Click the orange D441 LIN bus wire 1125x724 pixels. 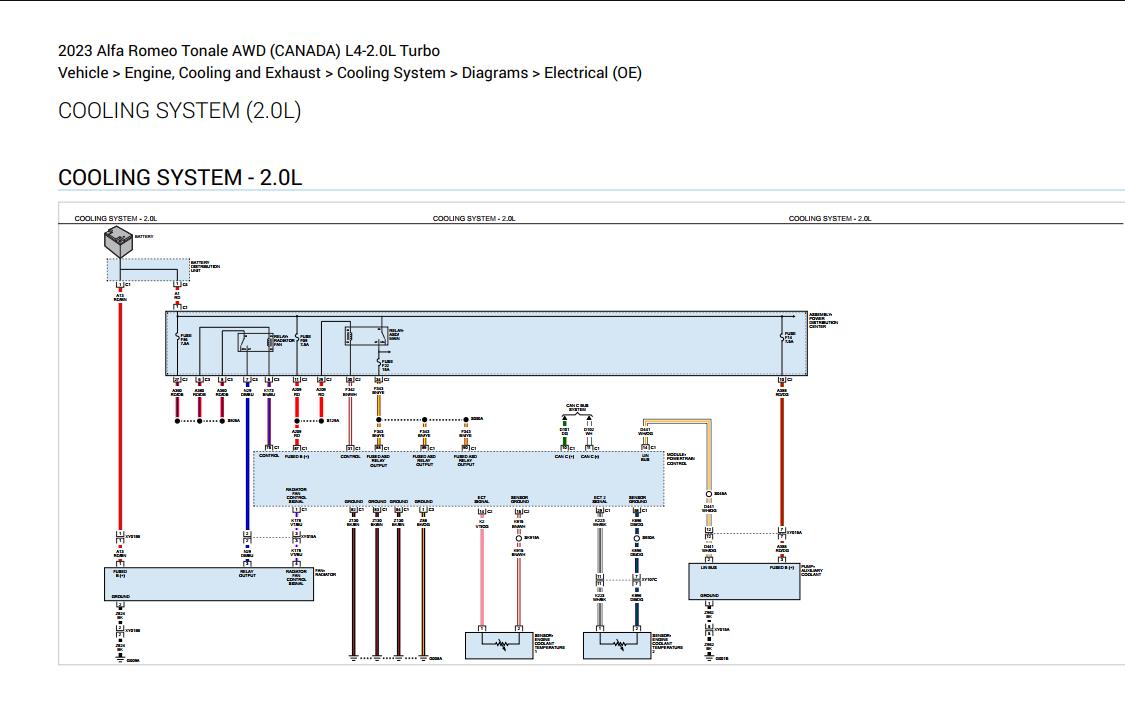[710, 455]
